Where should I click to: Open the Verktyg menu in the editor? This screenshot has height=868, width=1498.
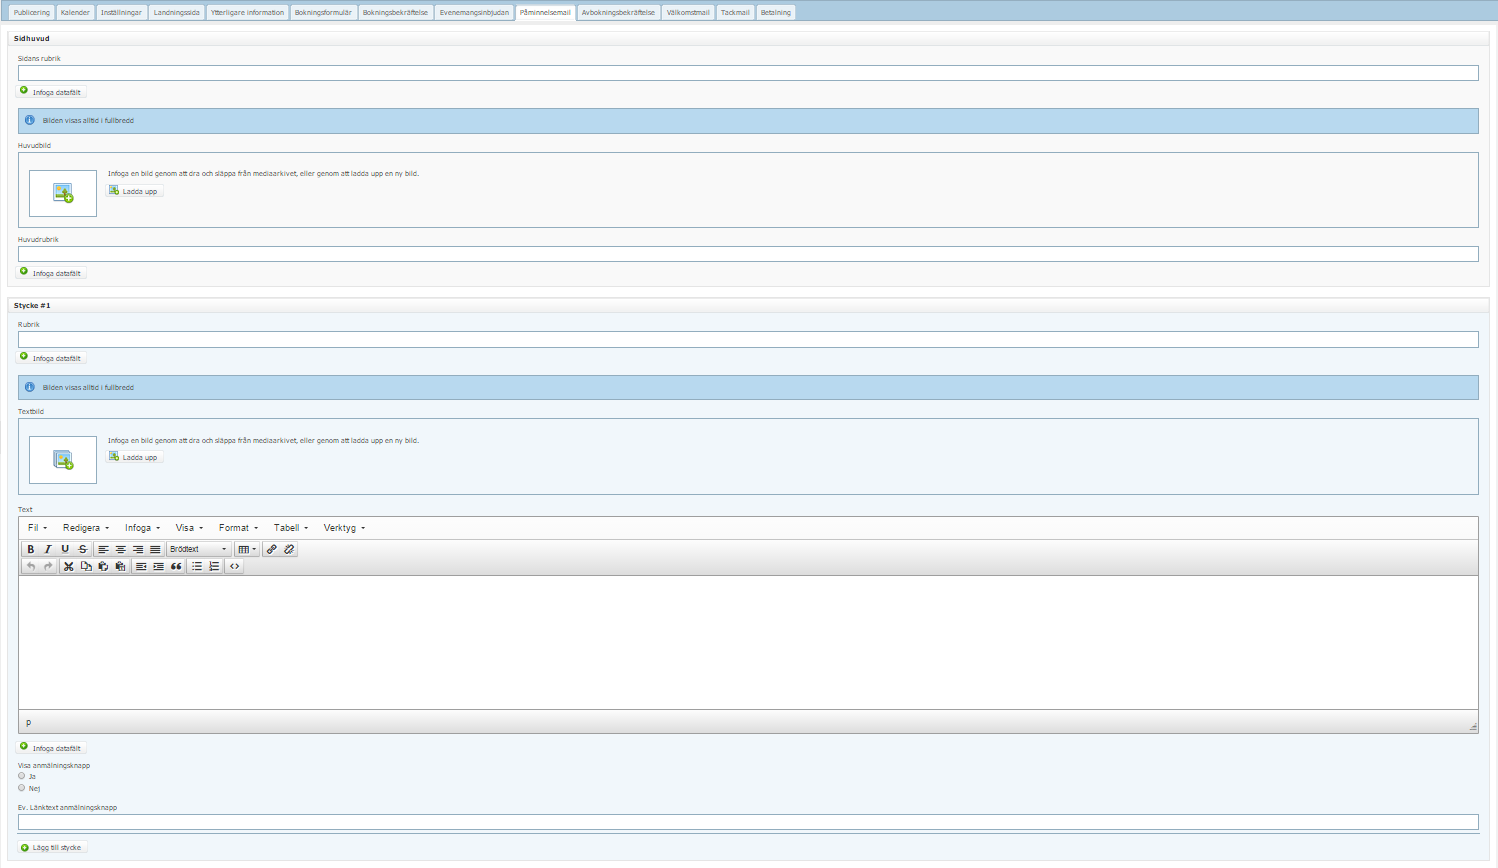tap(344, 528)
